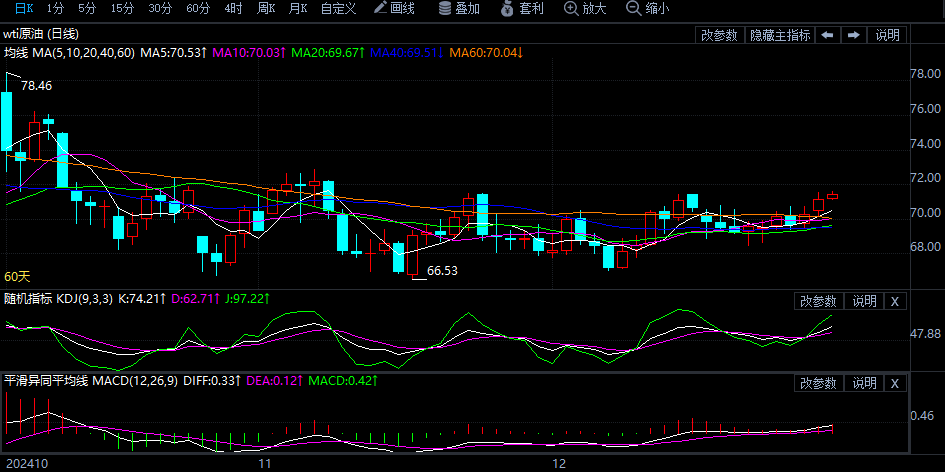
Task: Hide the main chart indicator
Action: tap(780, 35)
